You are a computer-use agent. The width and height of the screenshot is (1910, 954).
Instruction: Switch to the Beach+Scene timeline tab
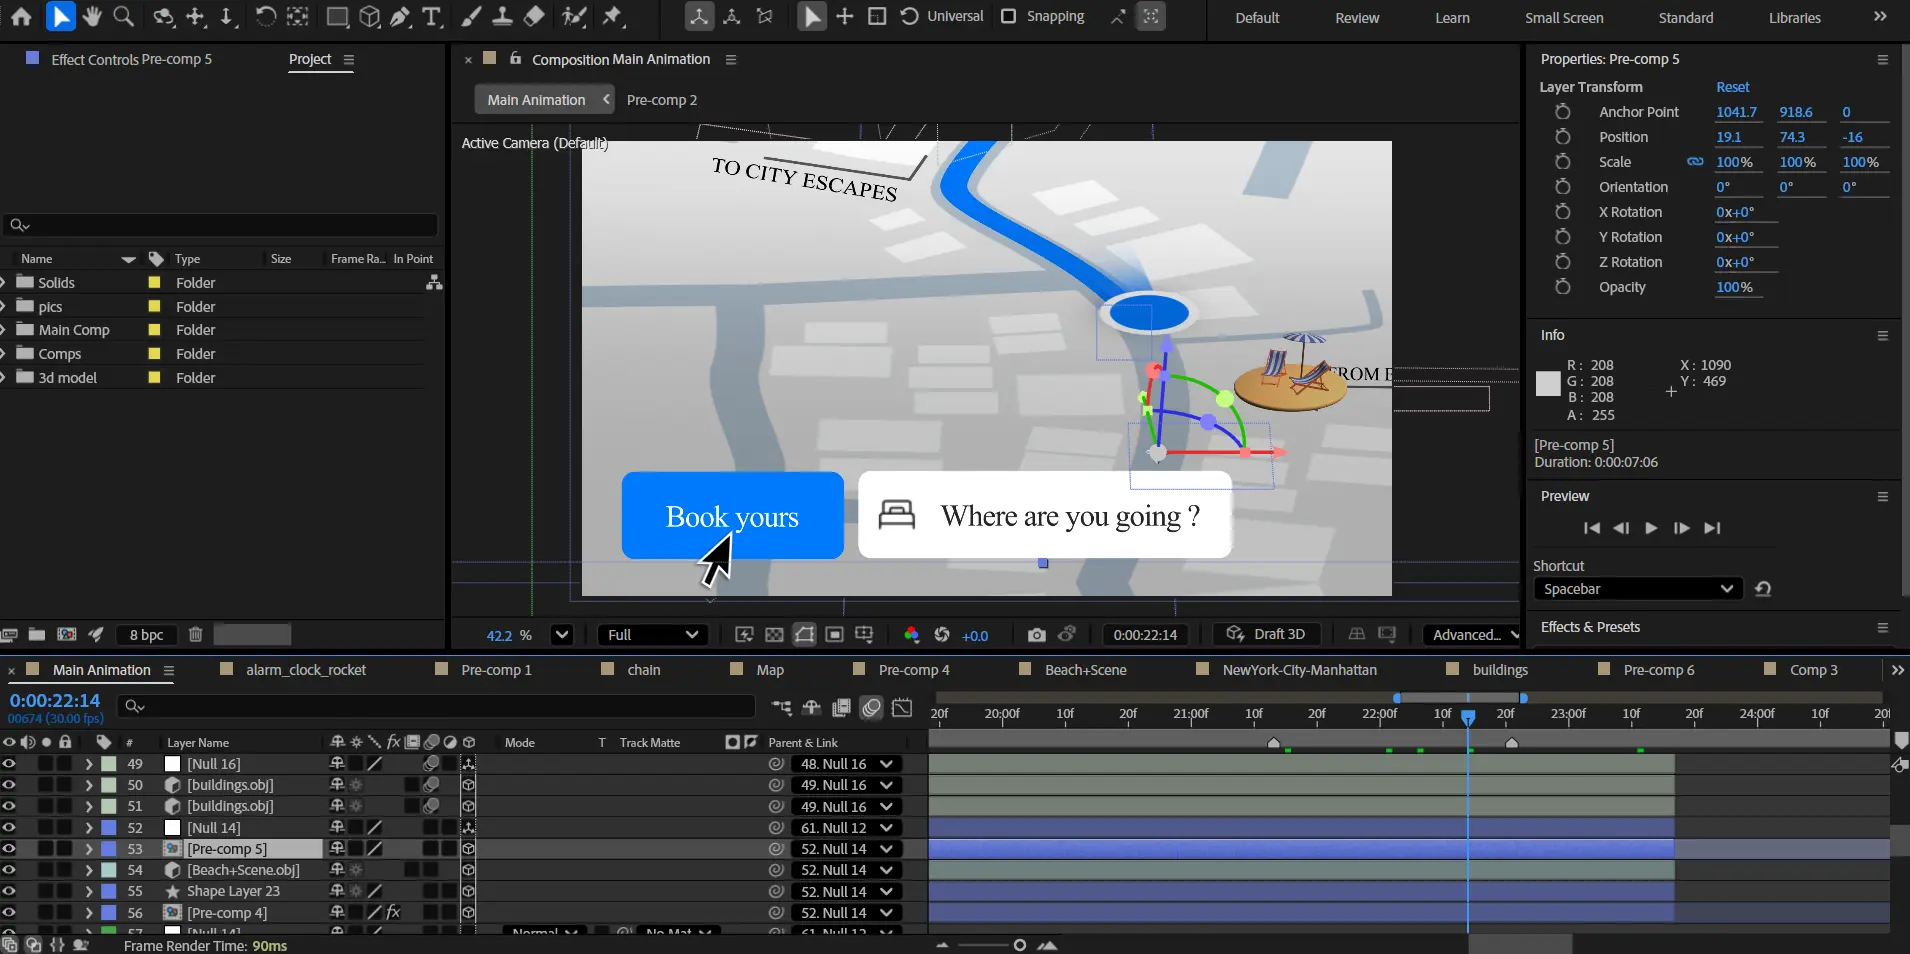(1085, 670)
